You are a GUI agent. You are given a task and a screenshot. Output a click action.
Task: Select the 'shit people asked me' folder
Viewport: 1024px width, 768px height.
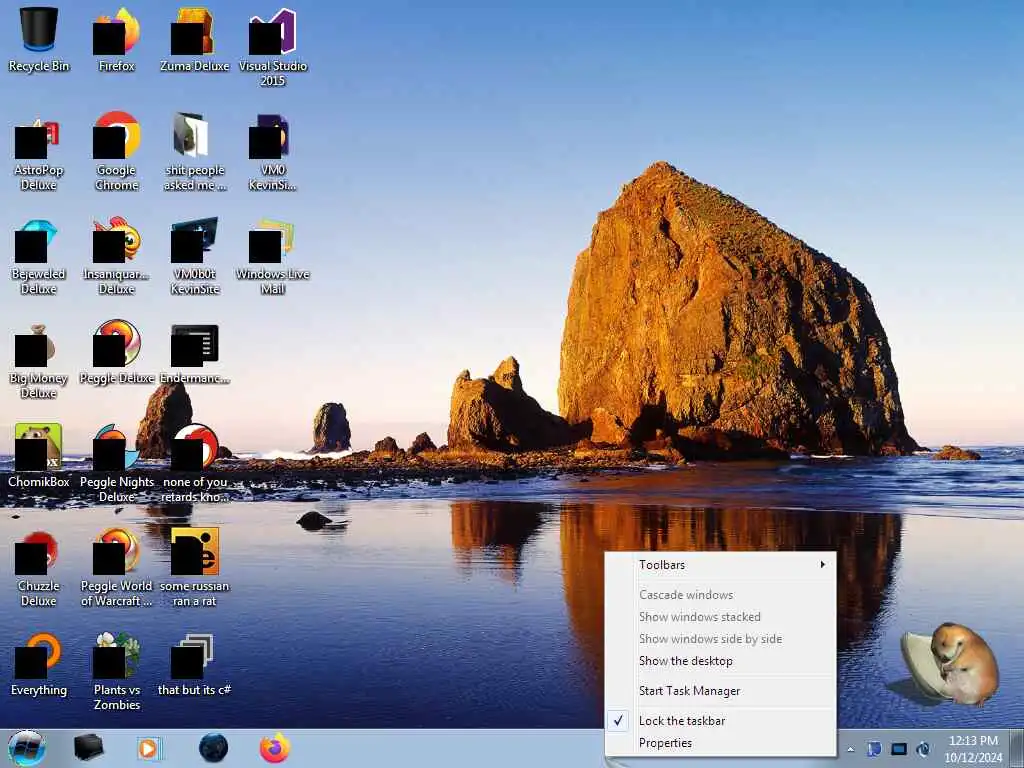(x=195, y=152)
